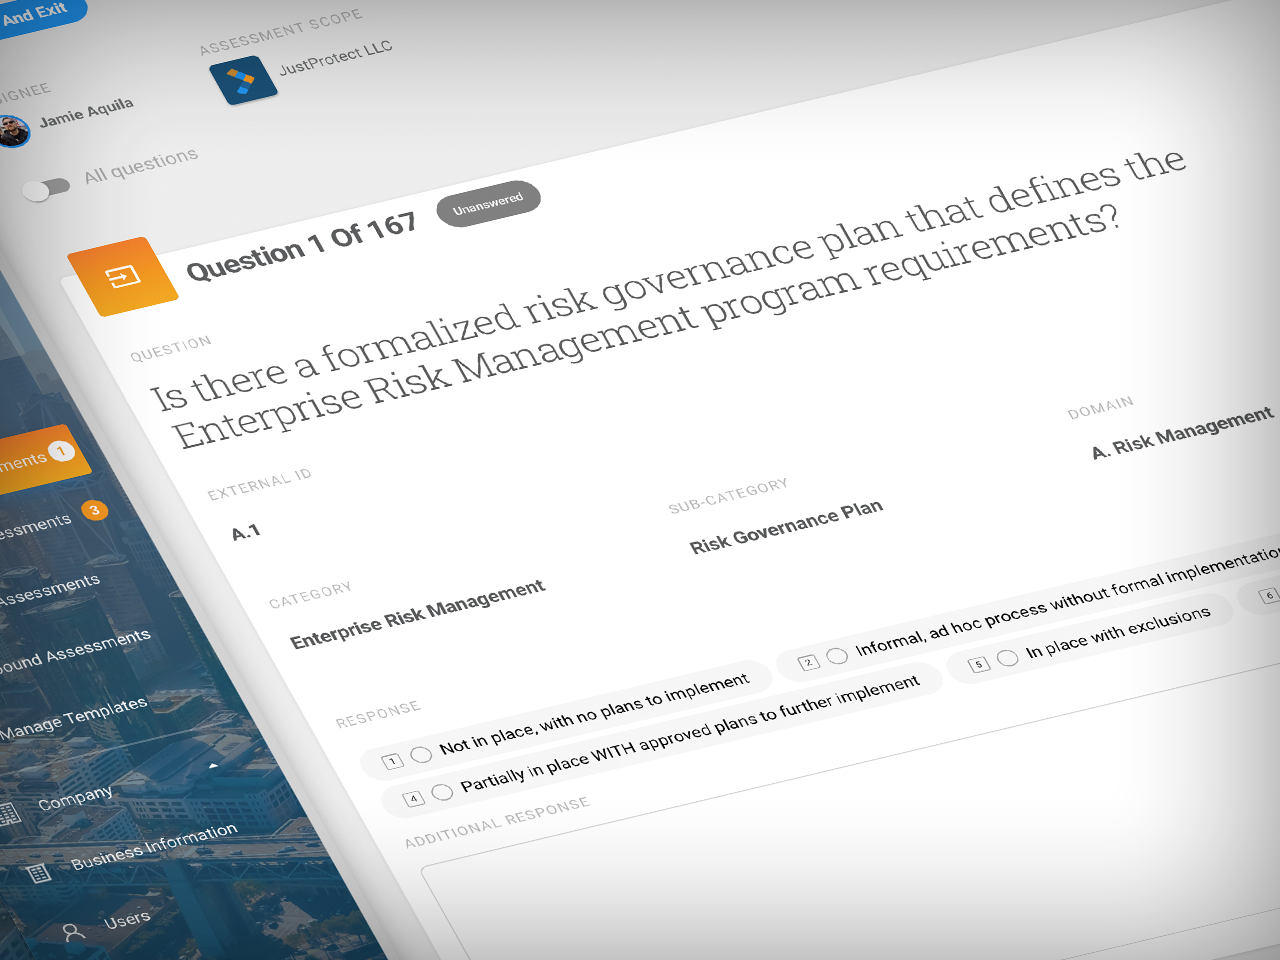Click the External ID value 'A.1'
Viewport: 1280px width, 960px height.
tap(246, 532)
